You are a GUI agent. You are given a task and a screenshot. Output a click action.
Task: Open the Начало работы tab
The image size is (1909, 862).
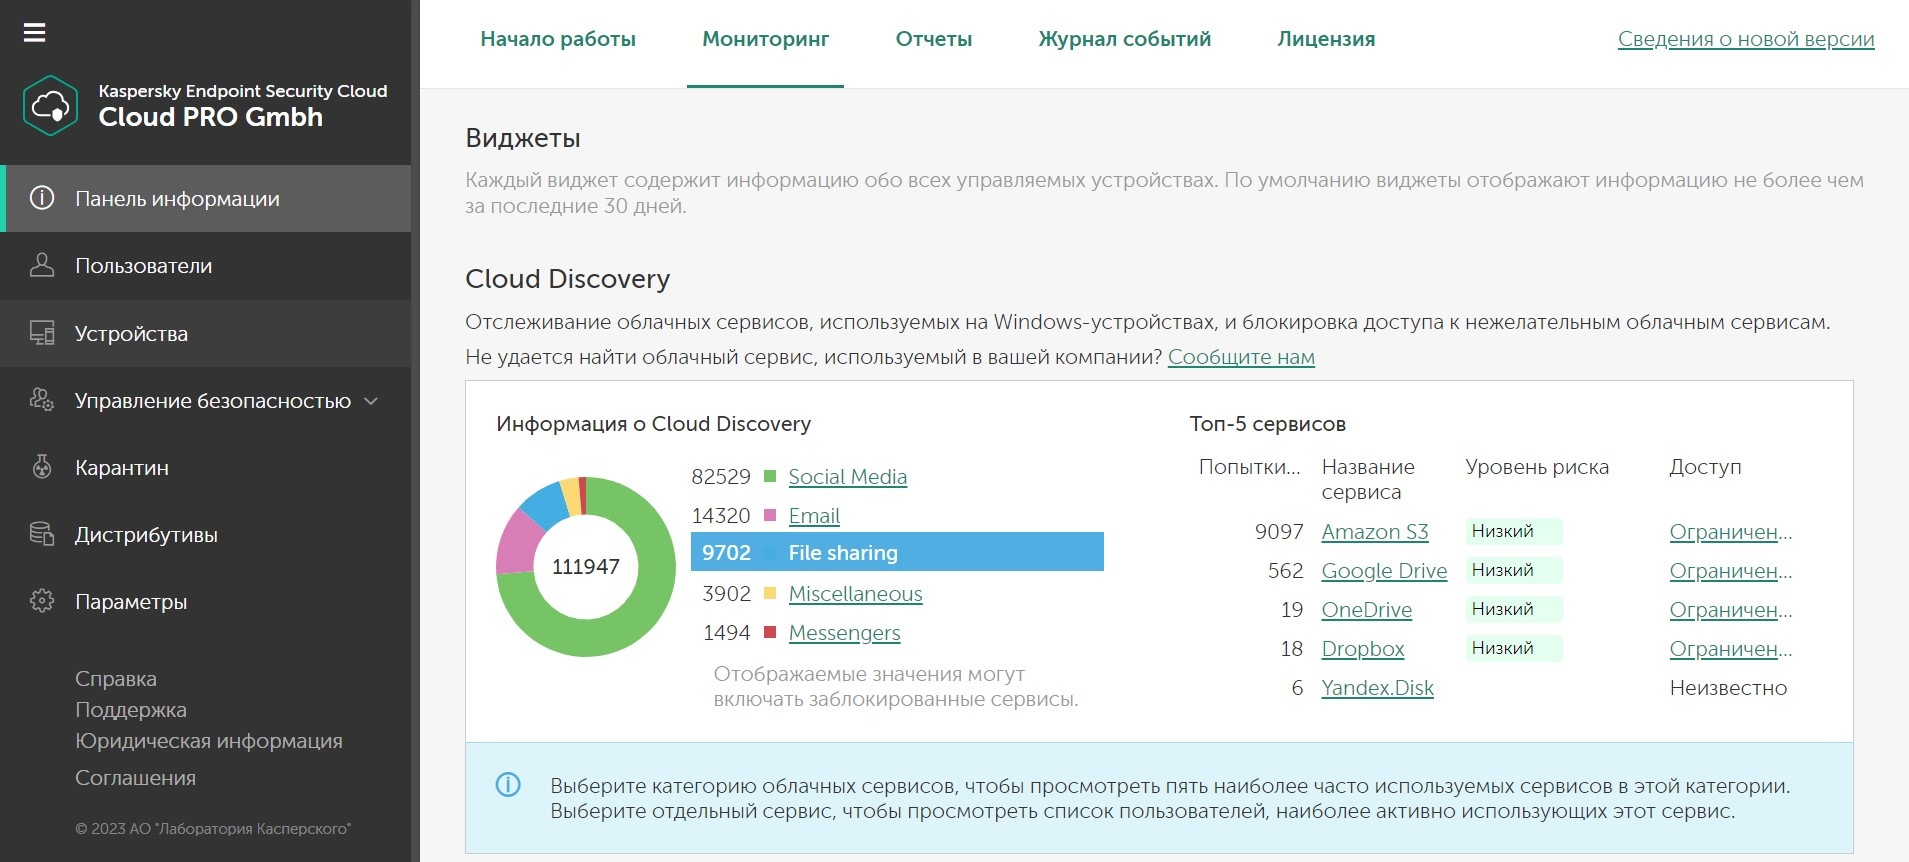point(558,39)
